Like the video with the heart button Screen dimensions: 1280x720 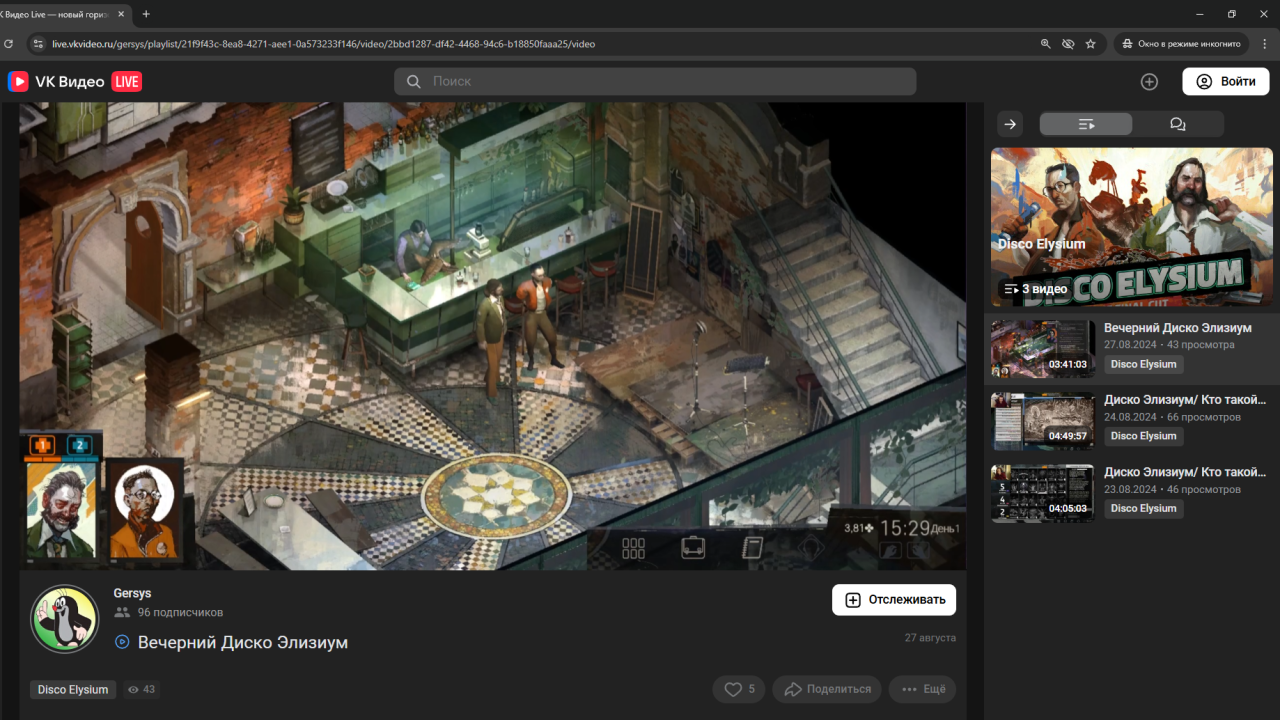(x=739, y=689)
